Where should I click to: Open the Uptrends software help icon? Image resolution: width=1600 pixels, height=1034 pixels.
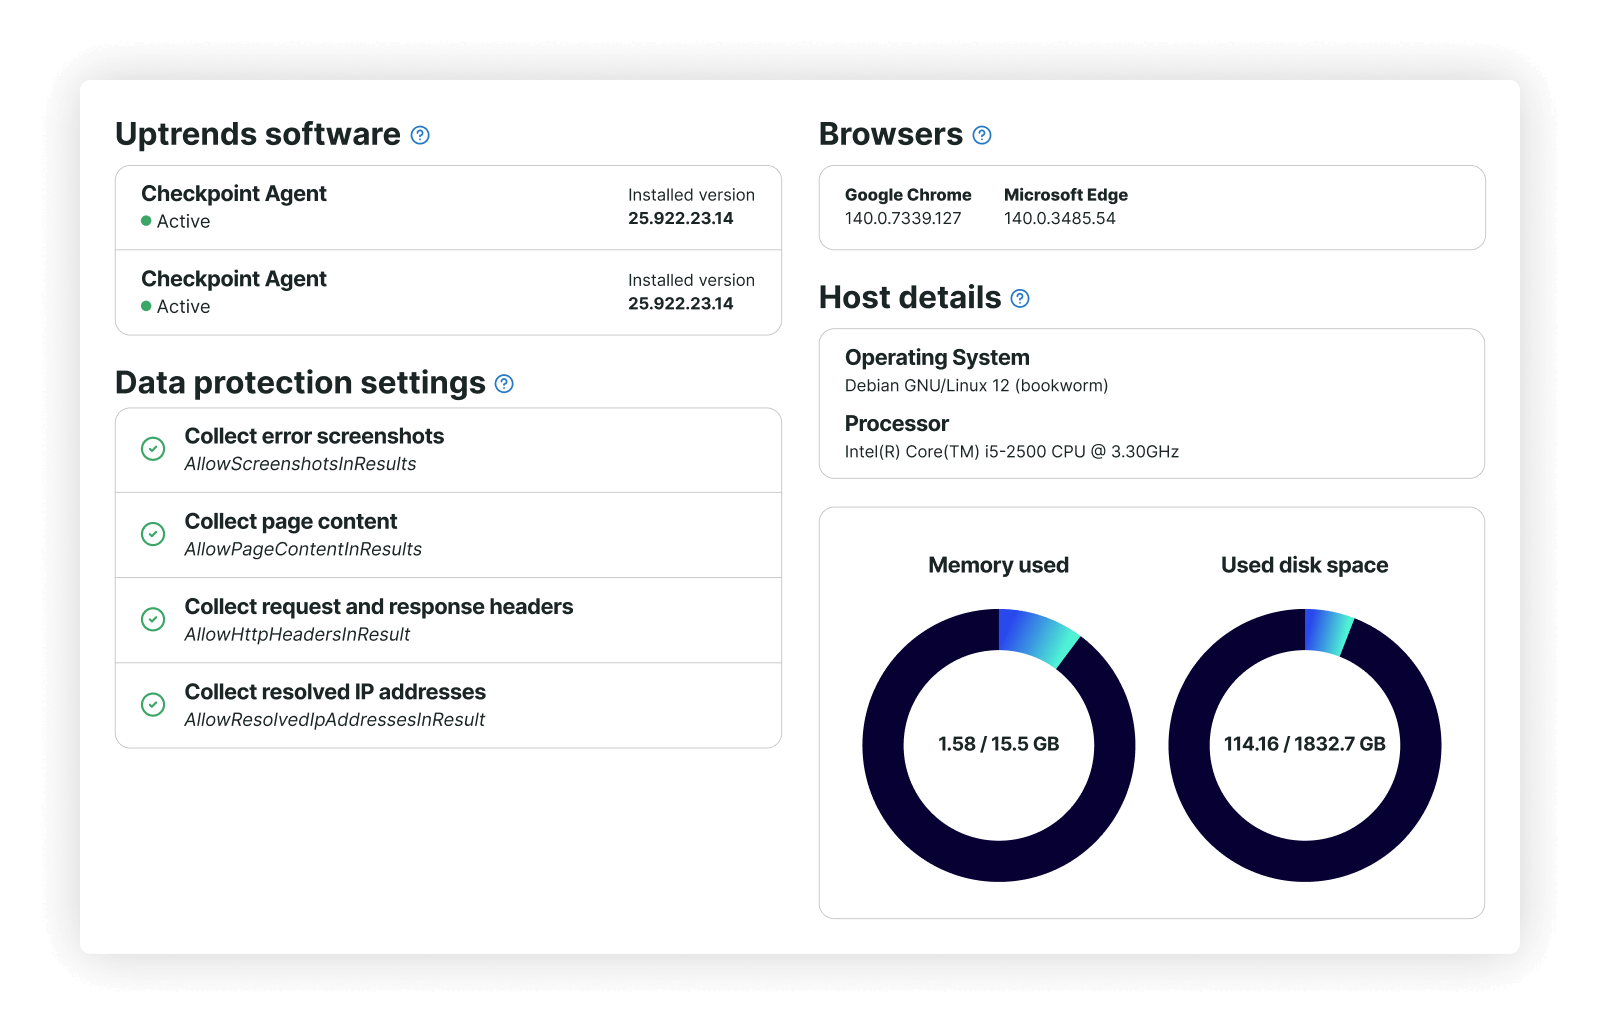click(x=421, y=134)
